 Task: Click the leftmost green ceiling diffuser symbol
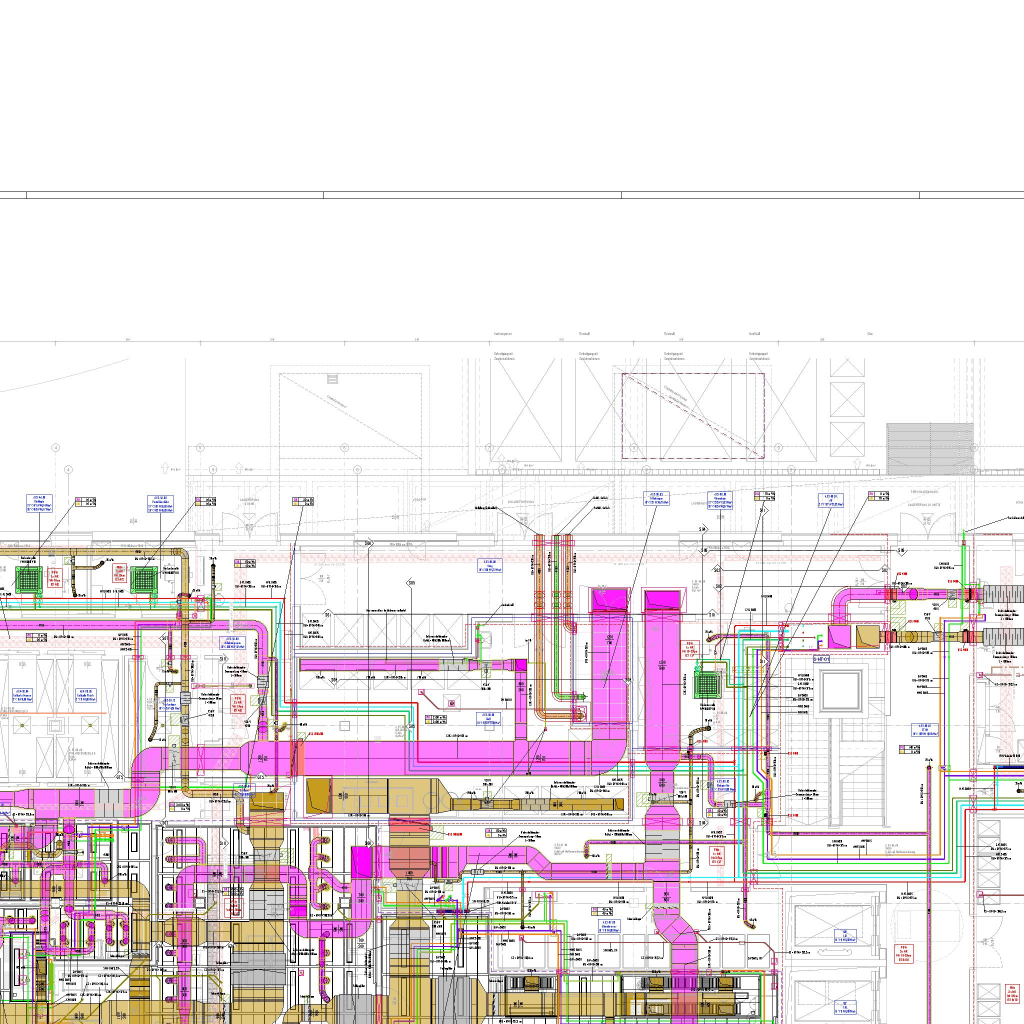click(31, 578)
